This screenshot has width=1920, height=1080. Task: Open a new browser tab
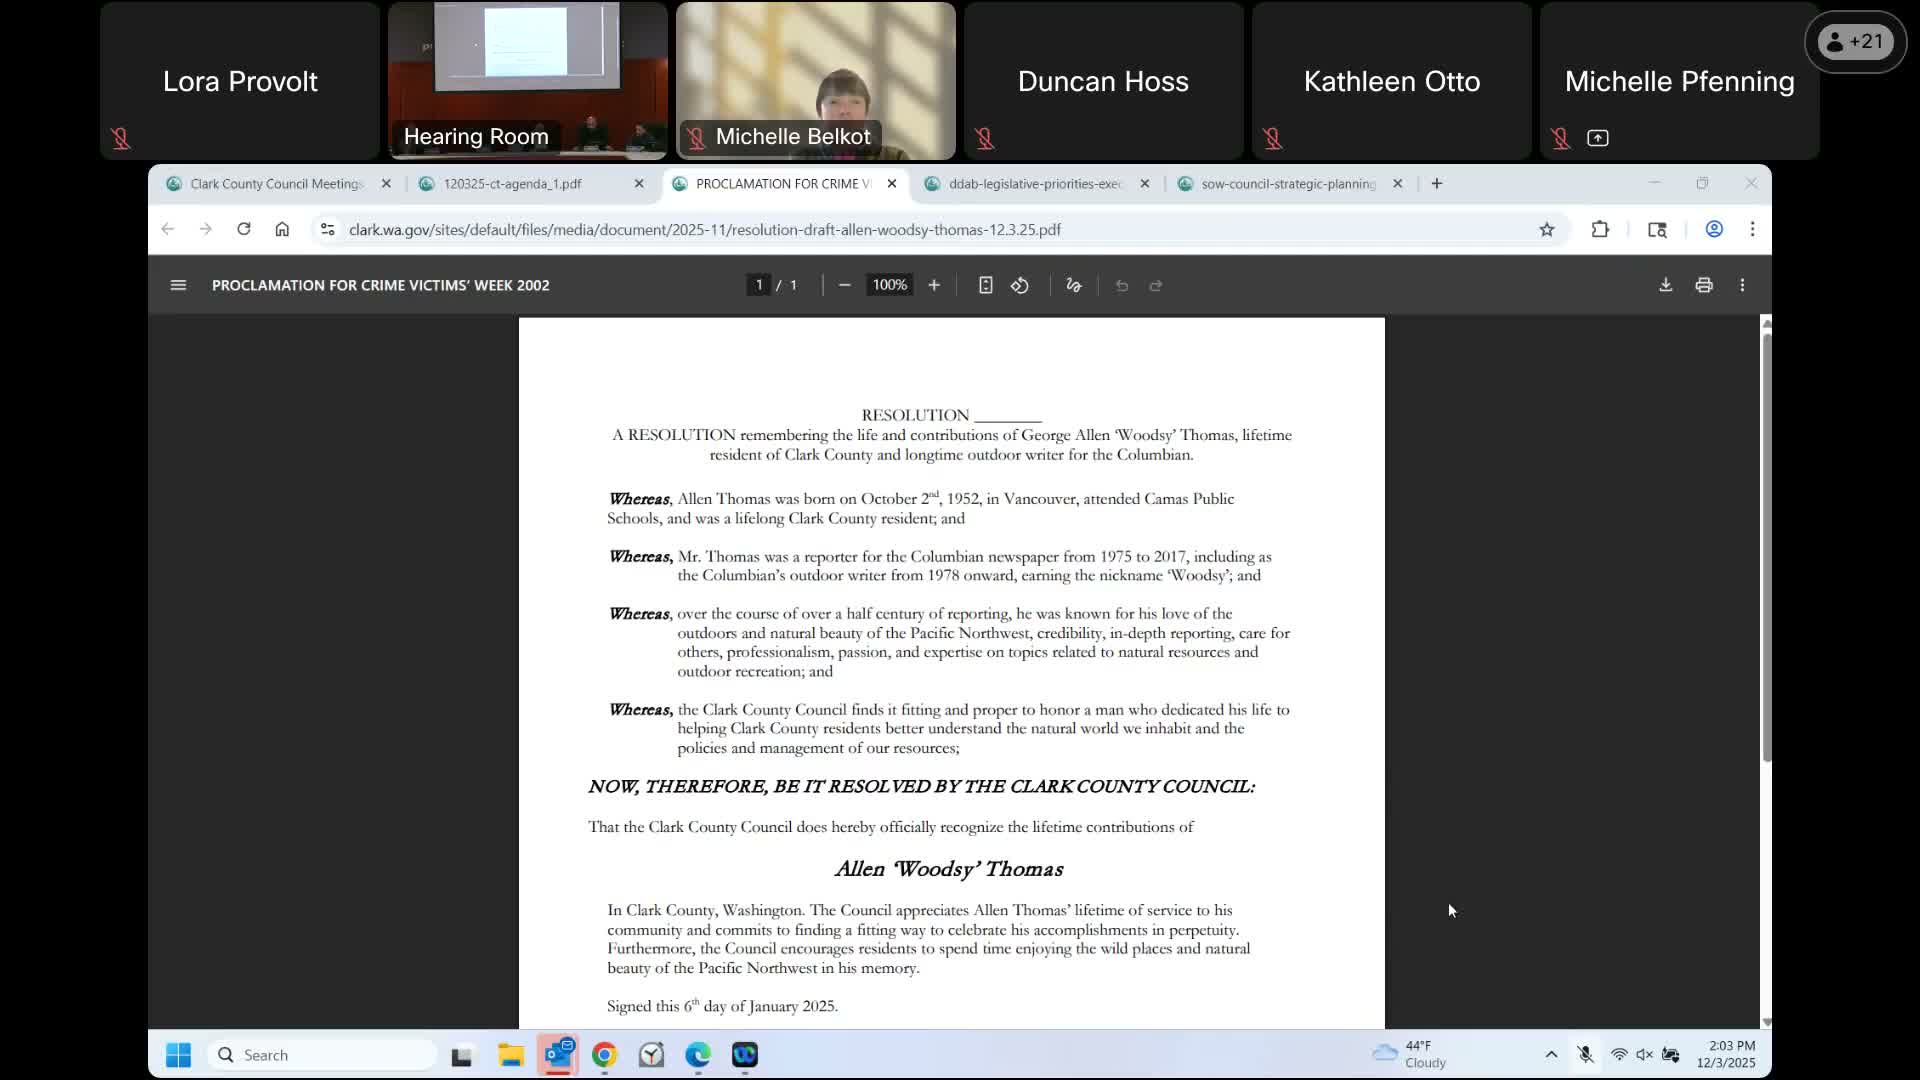click(1437, 183)
